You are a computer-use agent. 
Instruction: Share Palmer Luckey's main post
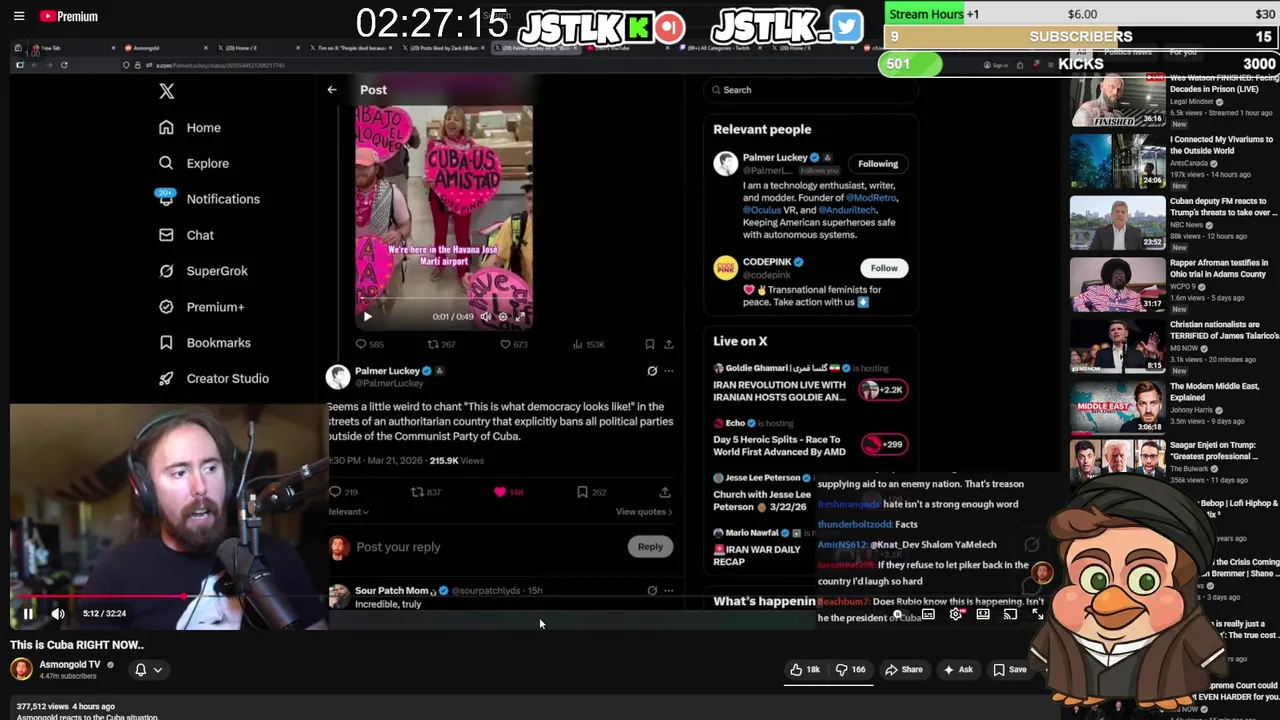(665, 492)
